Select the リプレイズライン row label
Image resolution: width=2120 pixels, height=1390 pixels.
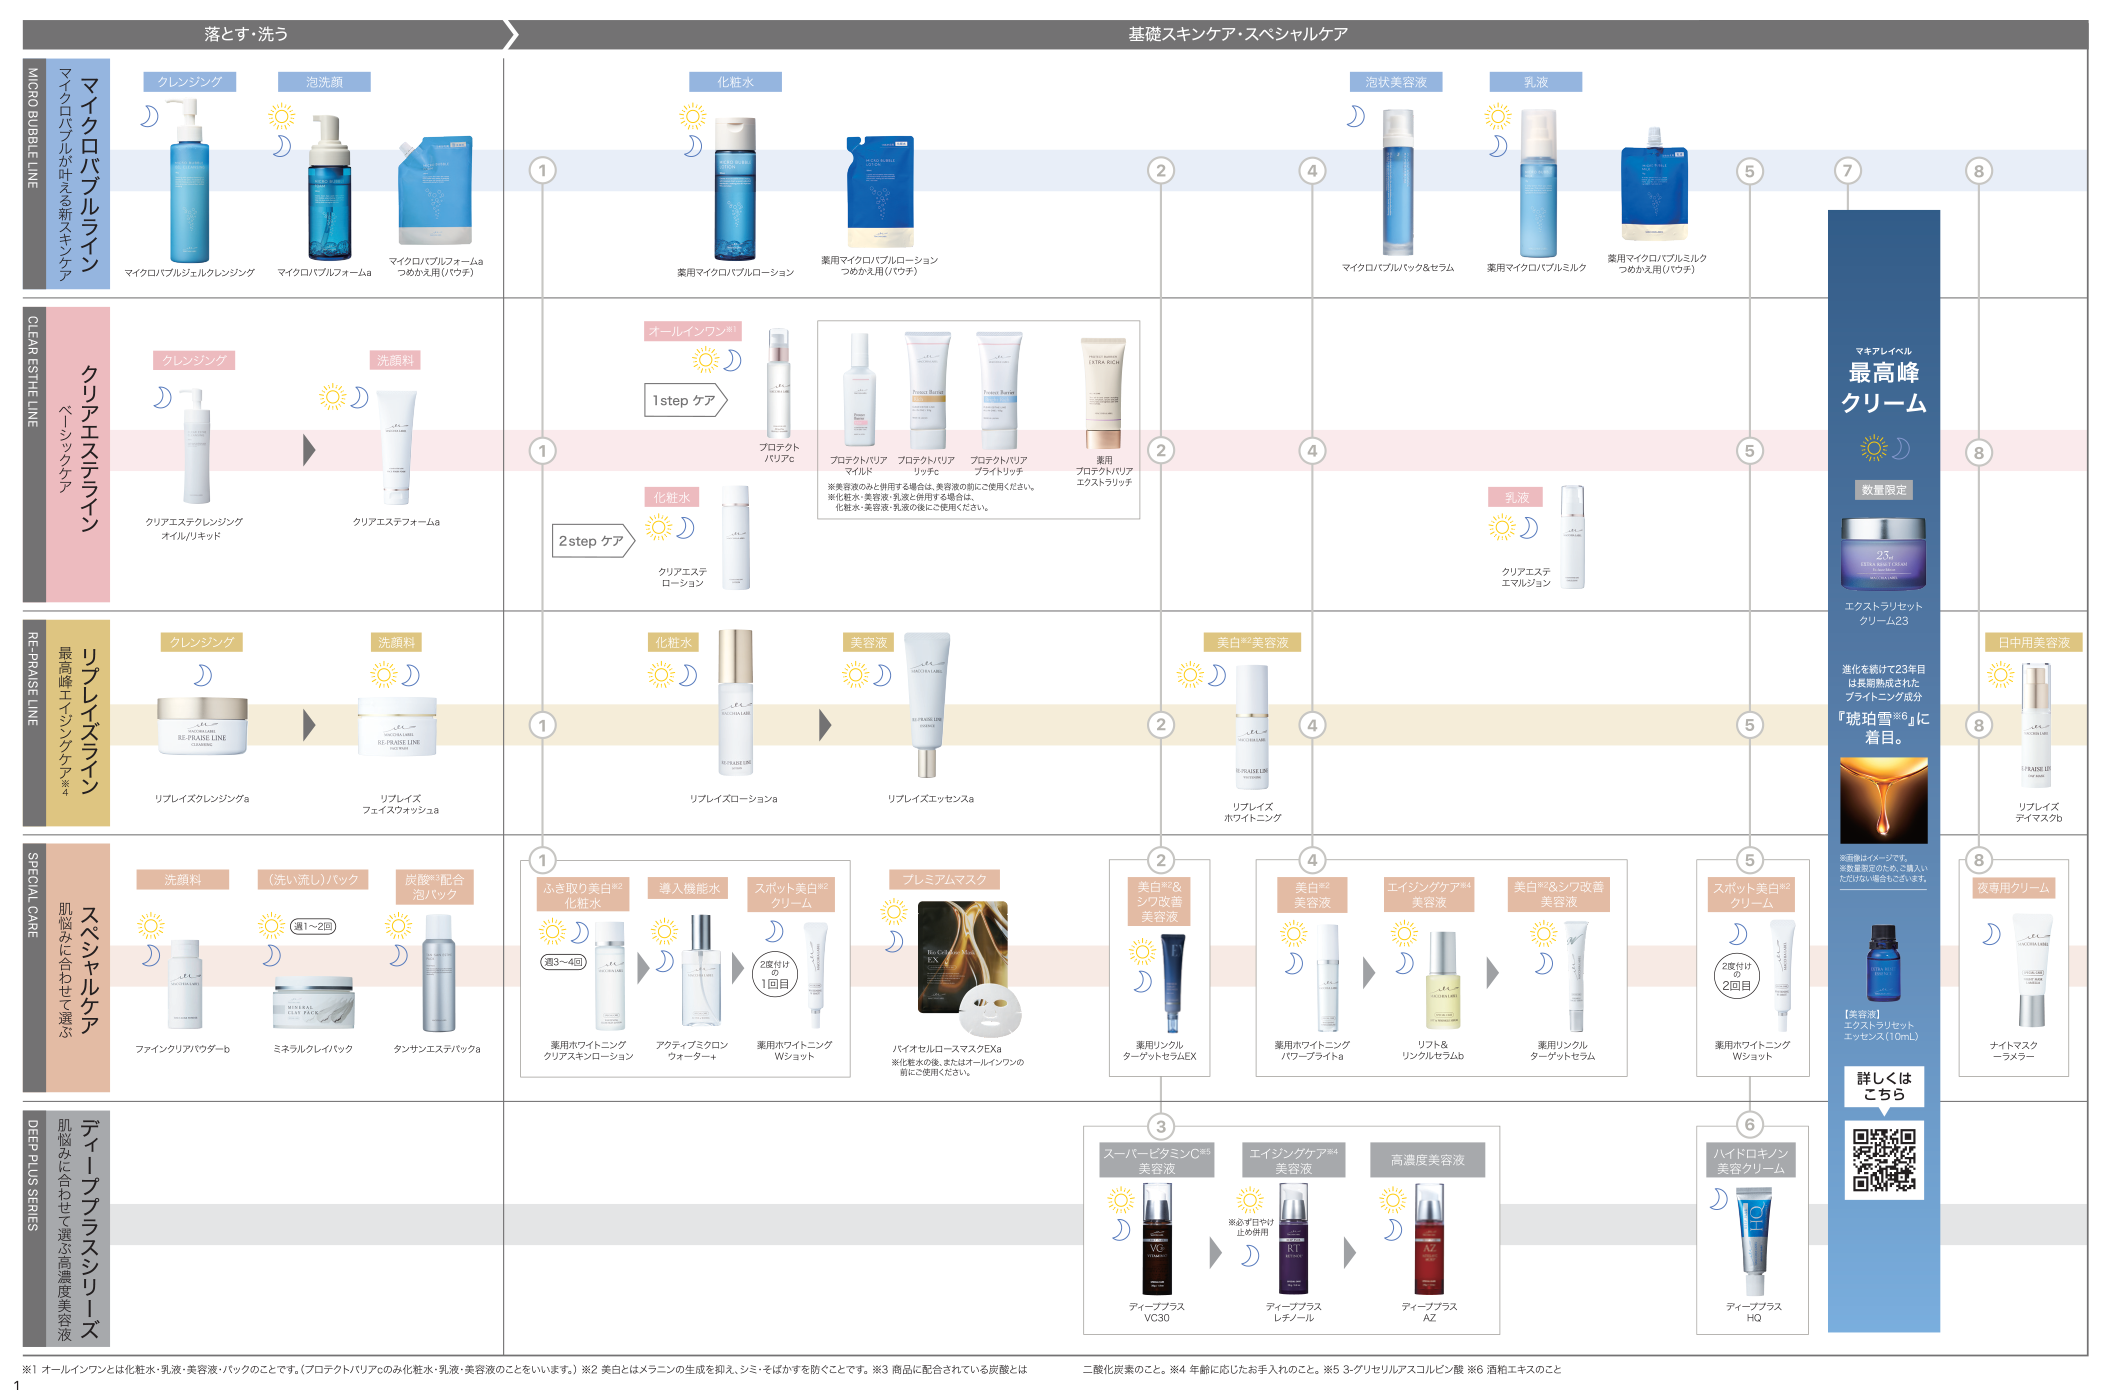pos(78,723)
